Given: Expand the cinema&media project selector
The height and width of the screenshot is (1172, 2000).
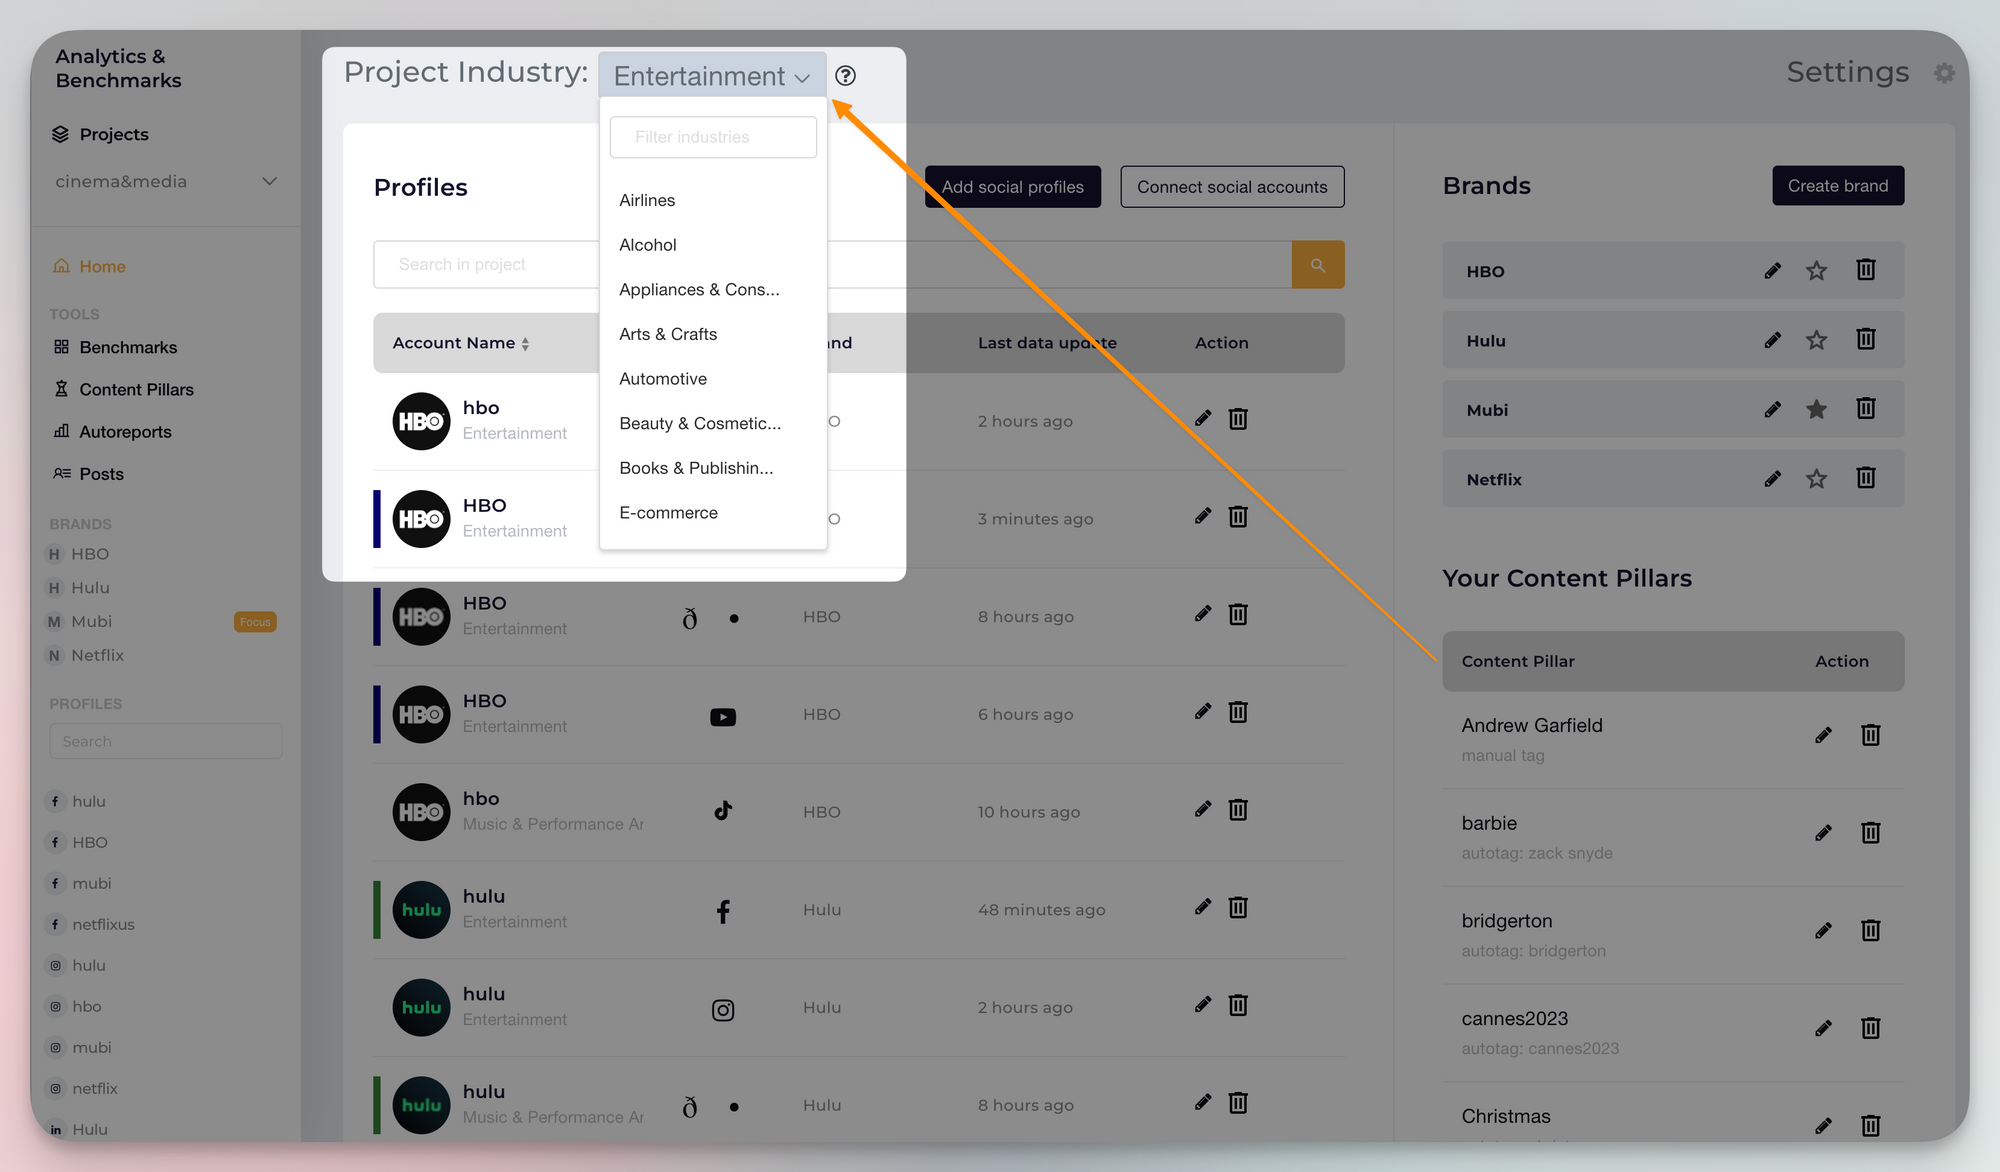Looking at the screenshot, I should [x=268, y=182].
